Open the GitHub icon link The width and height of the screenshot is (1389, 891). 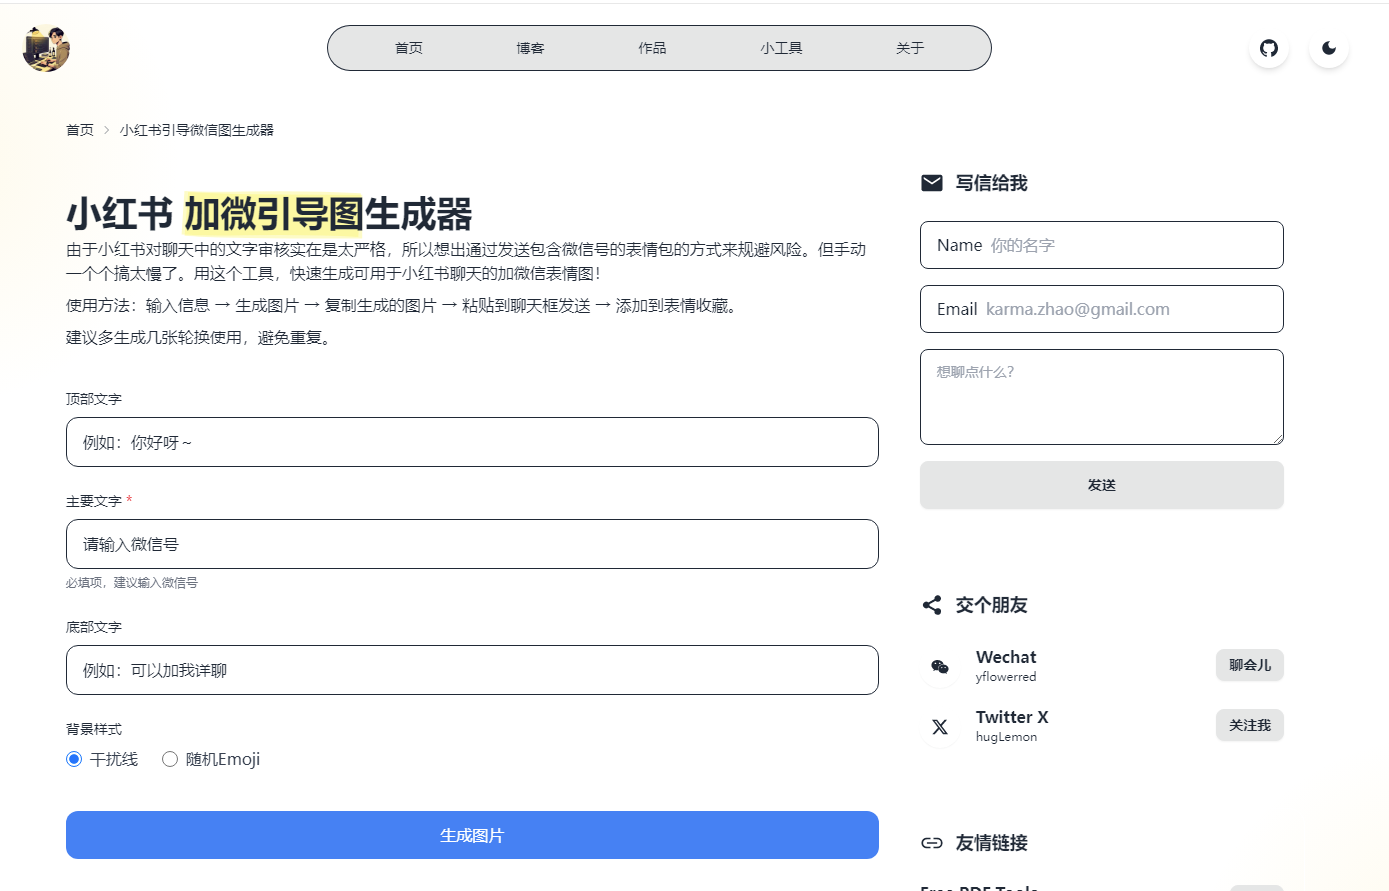[x=1269, y=48]
